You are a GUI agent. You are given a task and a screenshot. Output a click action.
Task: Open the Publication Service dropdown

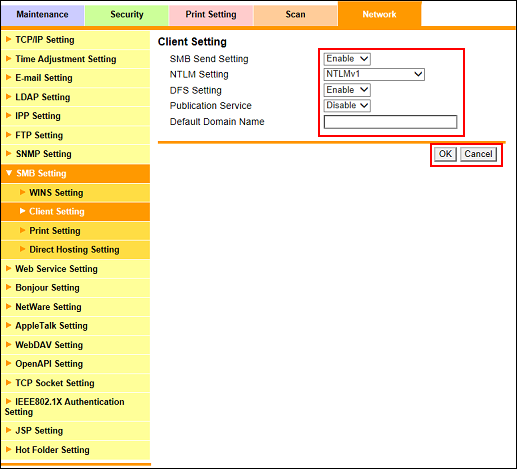tap(347, 105)
